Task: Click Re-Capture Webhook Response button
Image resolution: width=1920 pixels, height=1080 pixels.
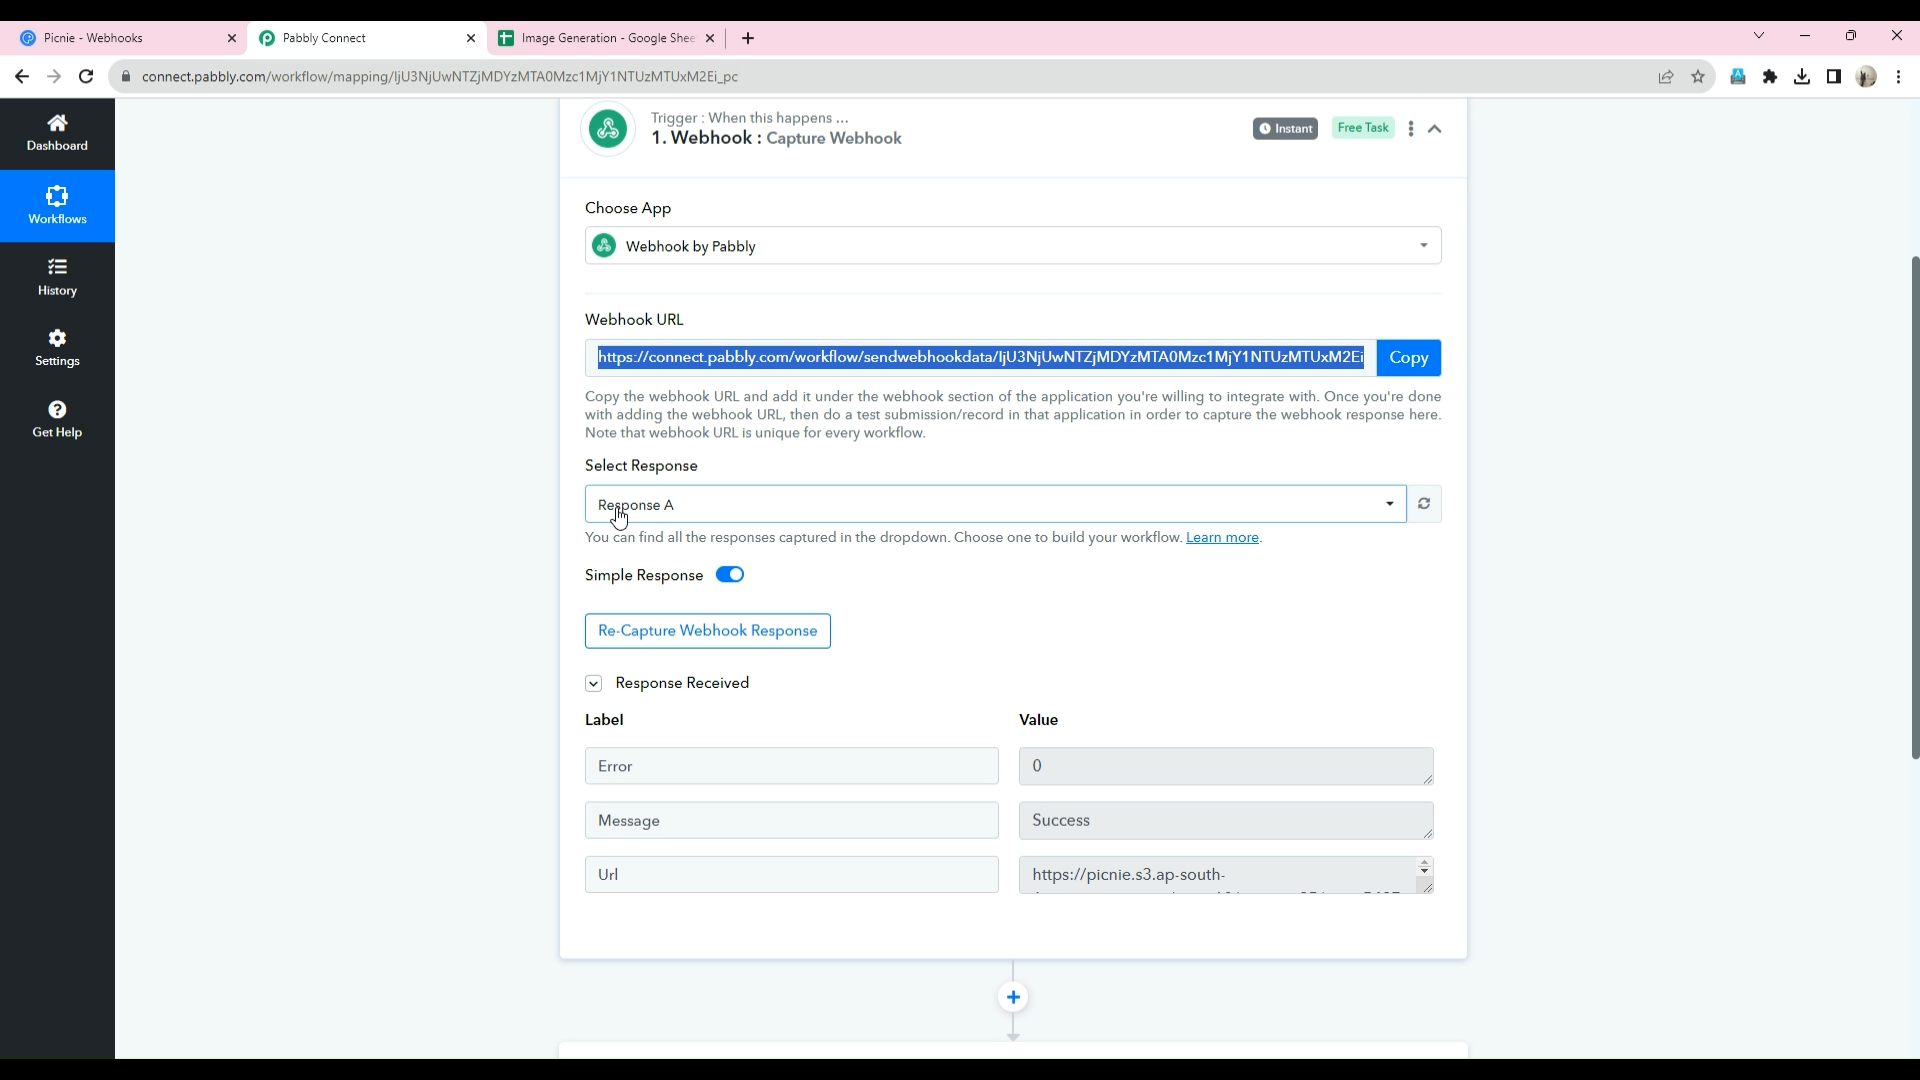Action: [x=707, y=631]
